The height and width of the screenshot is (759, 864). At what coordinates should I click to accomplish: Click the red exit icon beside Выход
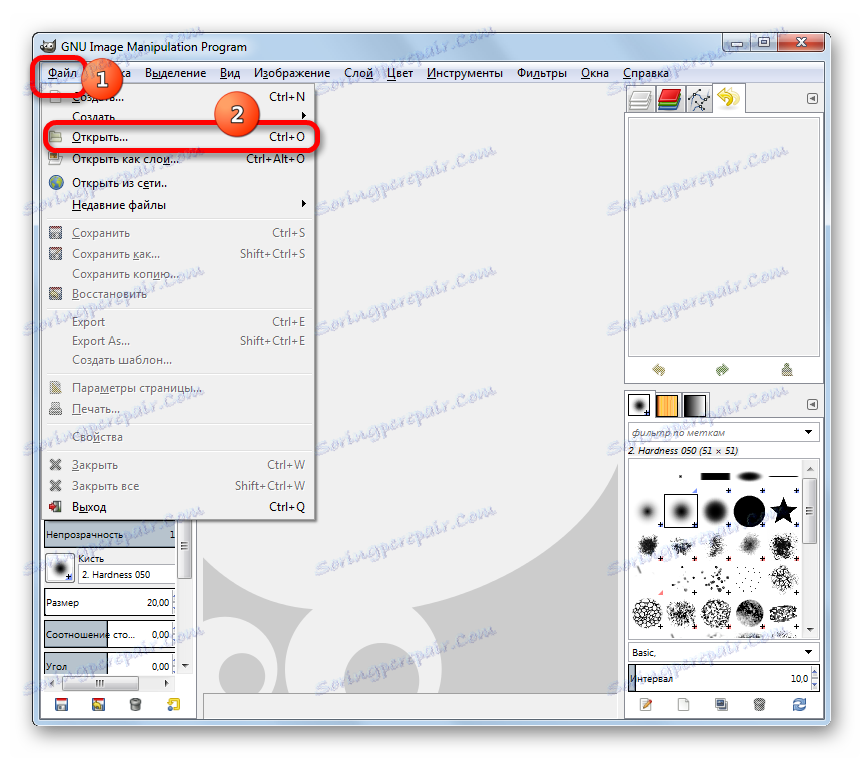(x=55, y=506)
